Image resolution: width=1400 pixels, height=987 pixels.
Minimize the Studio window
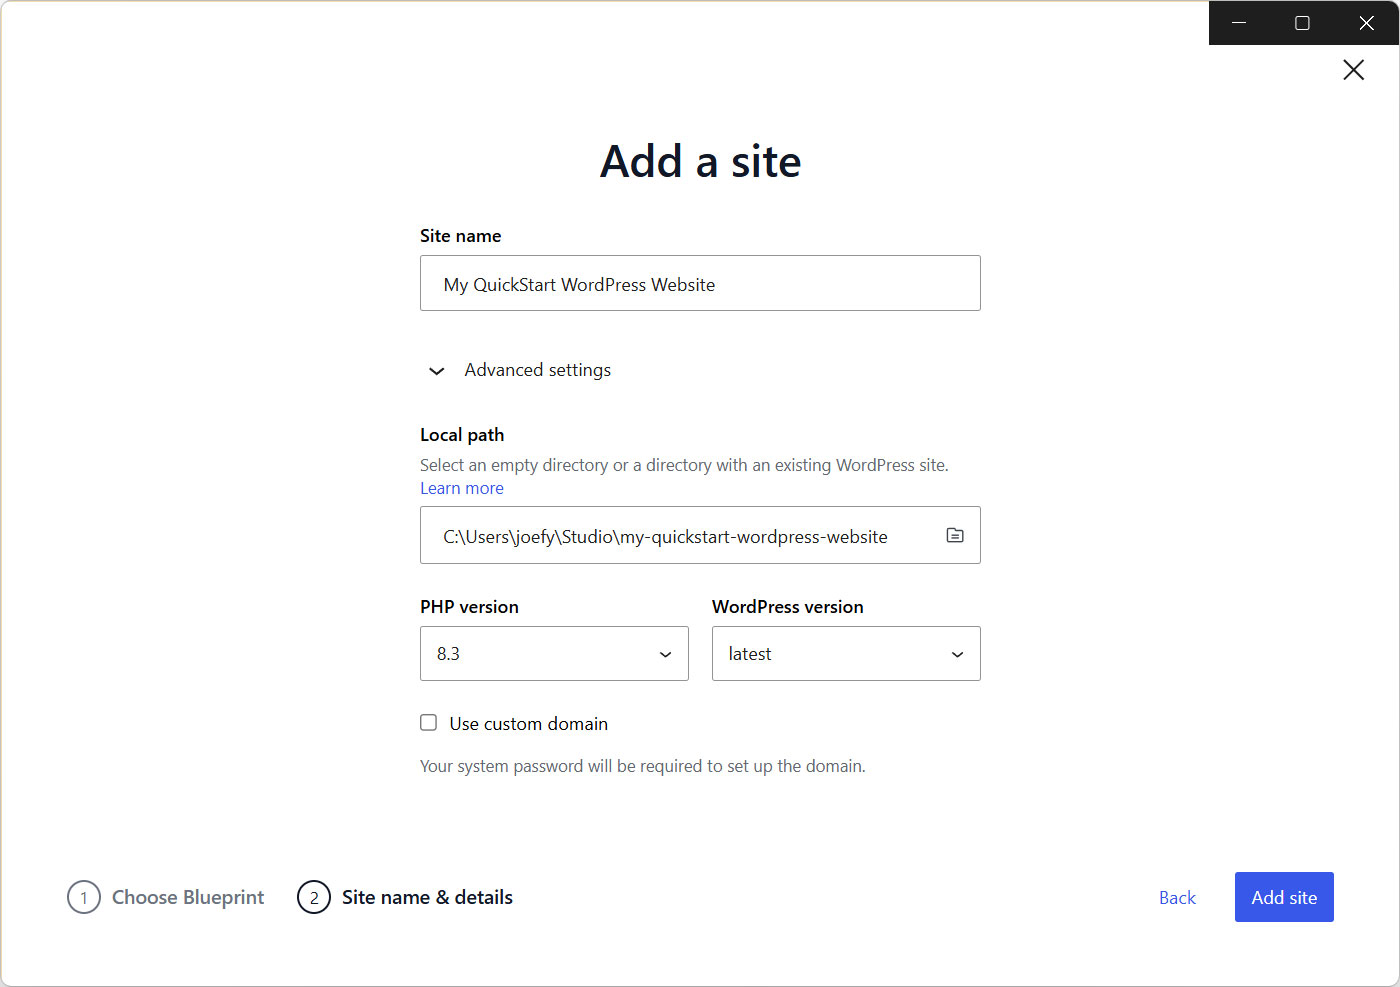1239,22
